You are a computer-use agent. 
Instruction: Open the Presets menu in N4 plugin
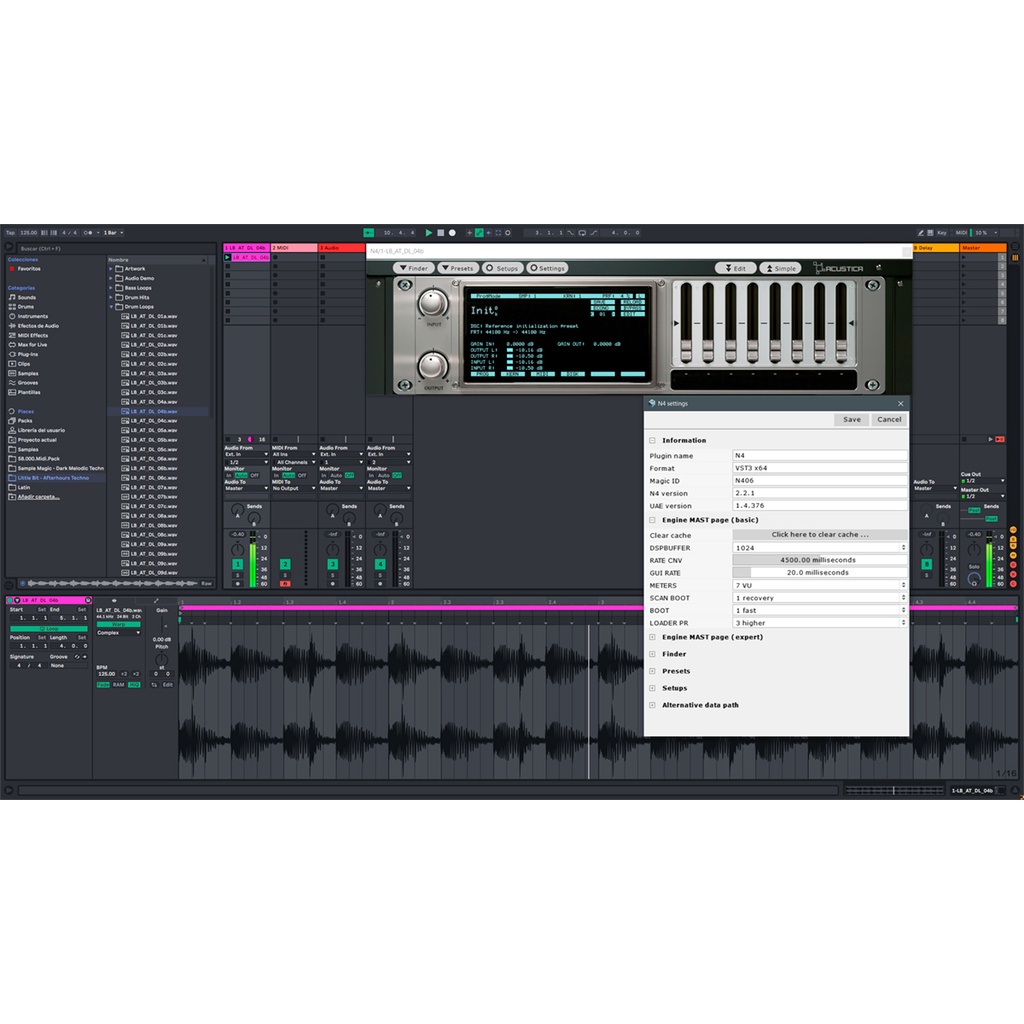pyautogui.click(x=457, y=268)
